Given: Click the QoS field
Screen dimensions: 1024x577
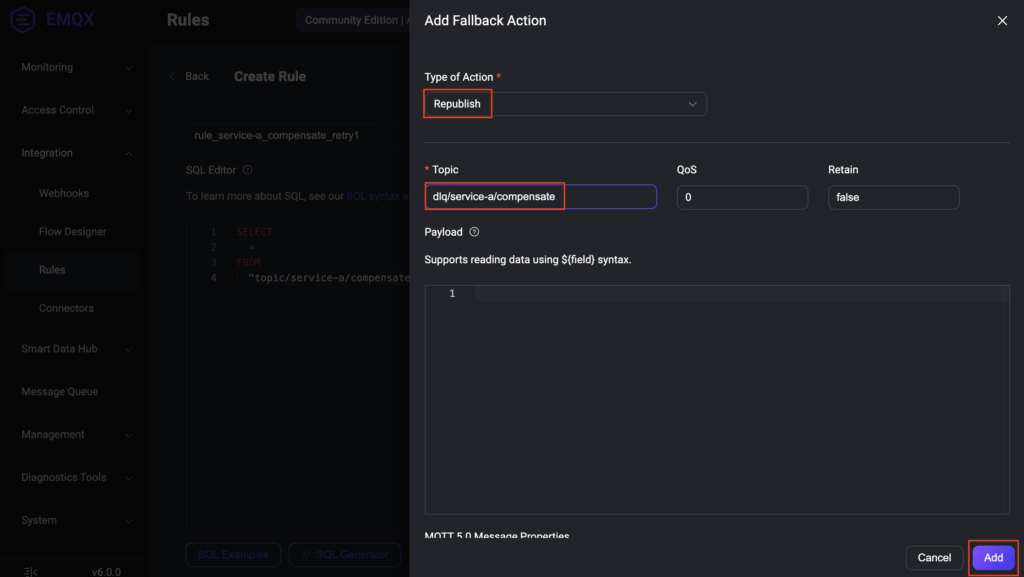Looking at the screenshot, I should click(741, 198).
